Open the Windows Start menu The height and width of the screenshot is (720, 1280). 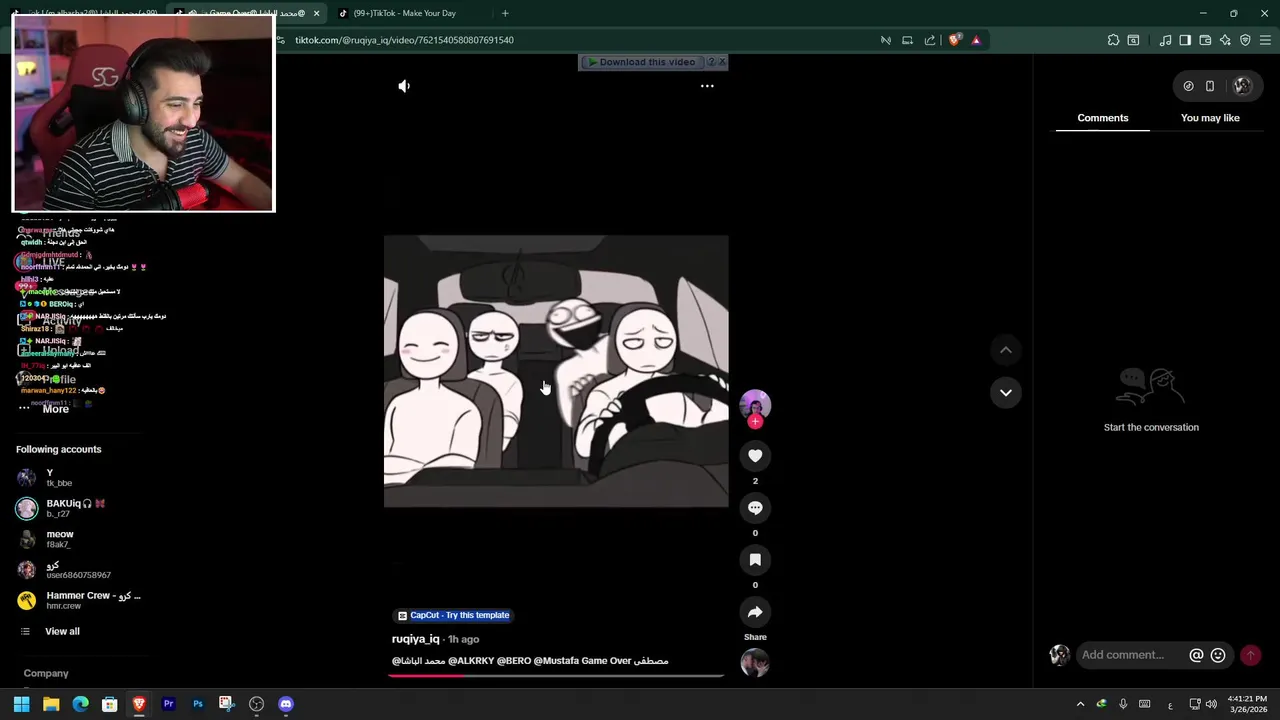tap(21, 704)
